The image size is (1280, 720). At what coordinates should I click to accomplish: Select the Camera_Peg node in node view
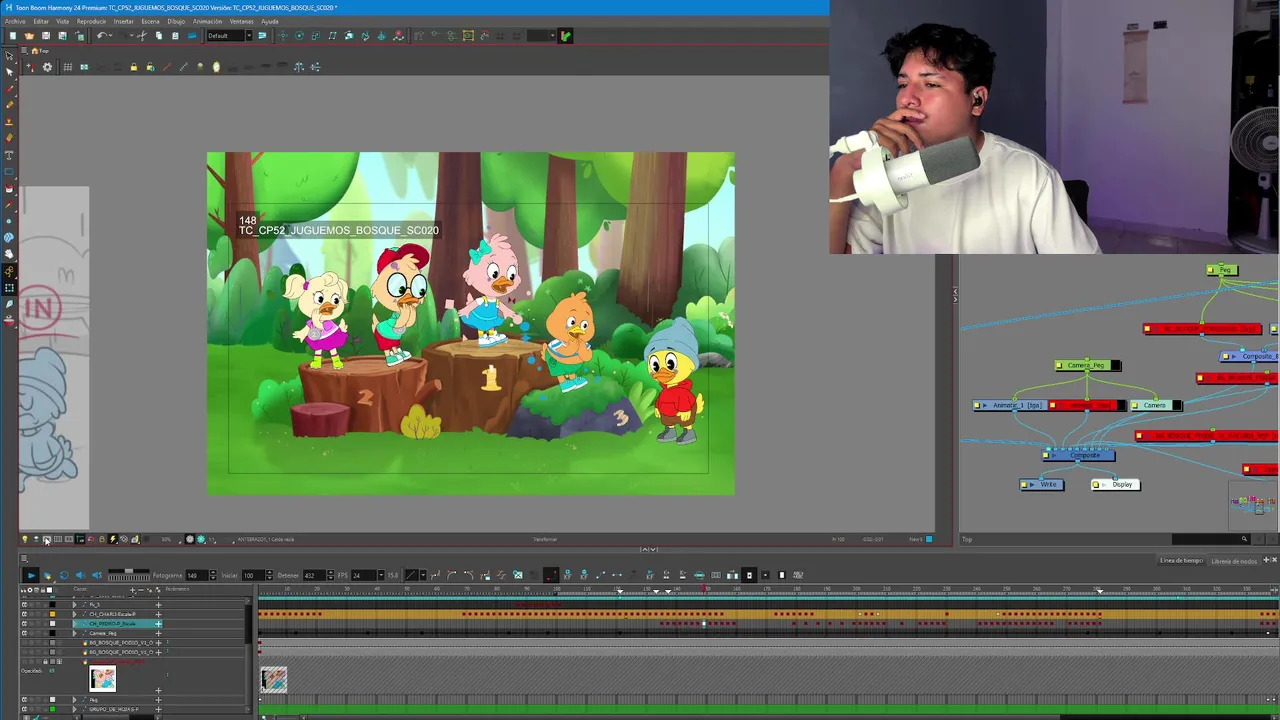(1087, 365)
